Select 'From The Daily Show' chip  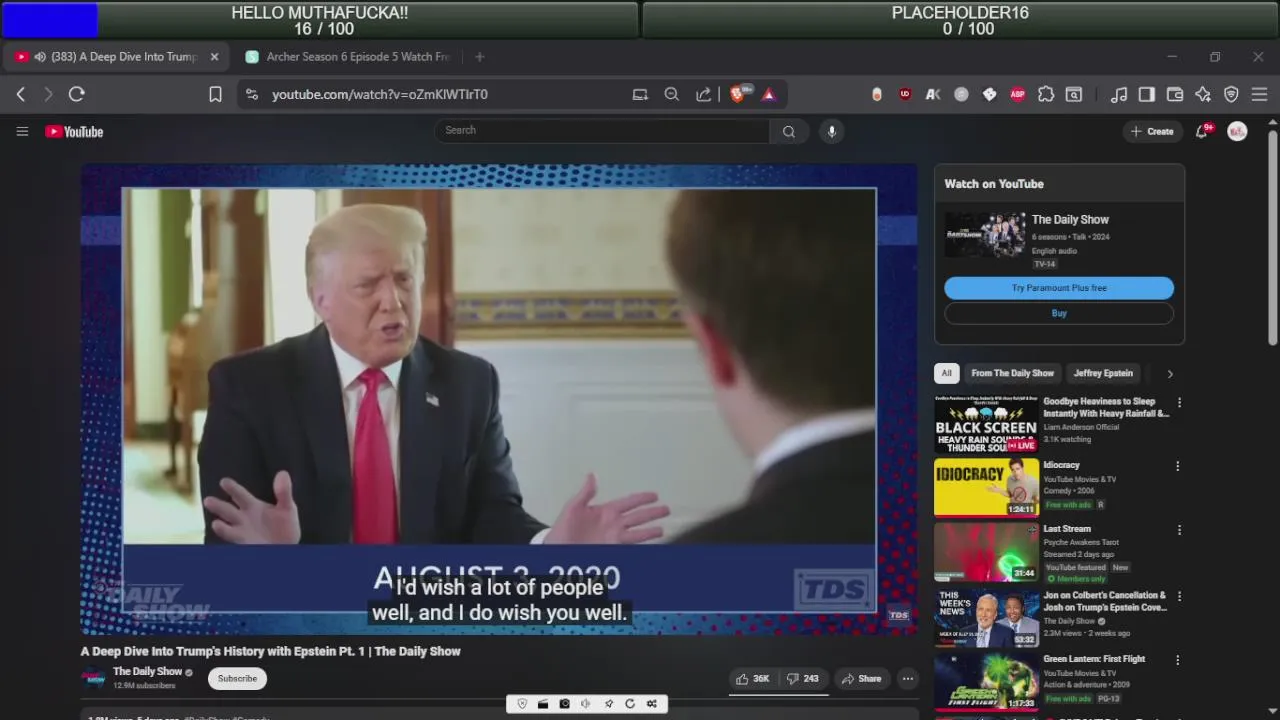tap(1012, 373)
